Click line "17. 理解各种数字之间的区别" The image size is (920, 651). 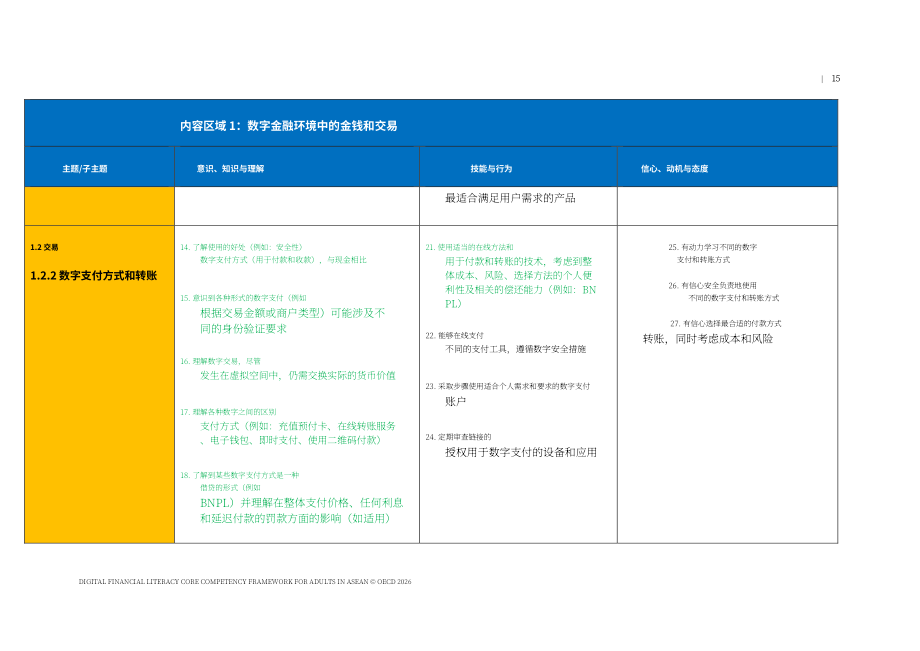(228, 412)
